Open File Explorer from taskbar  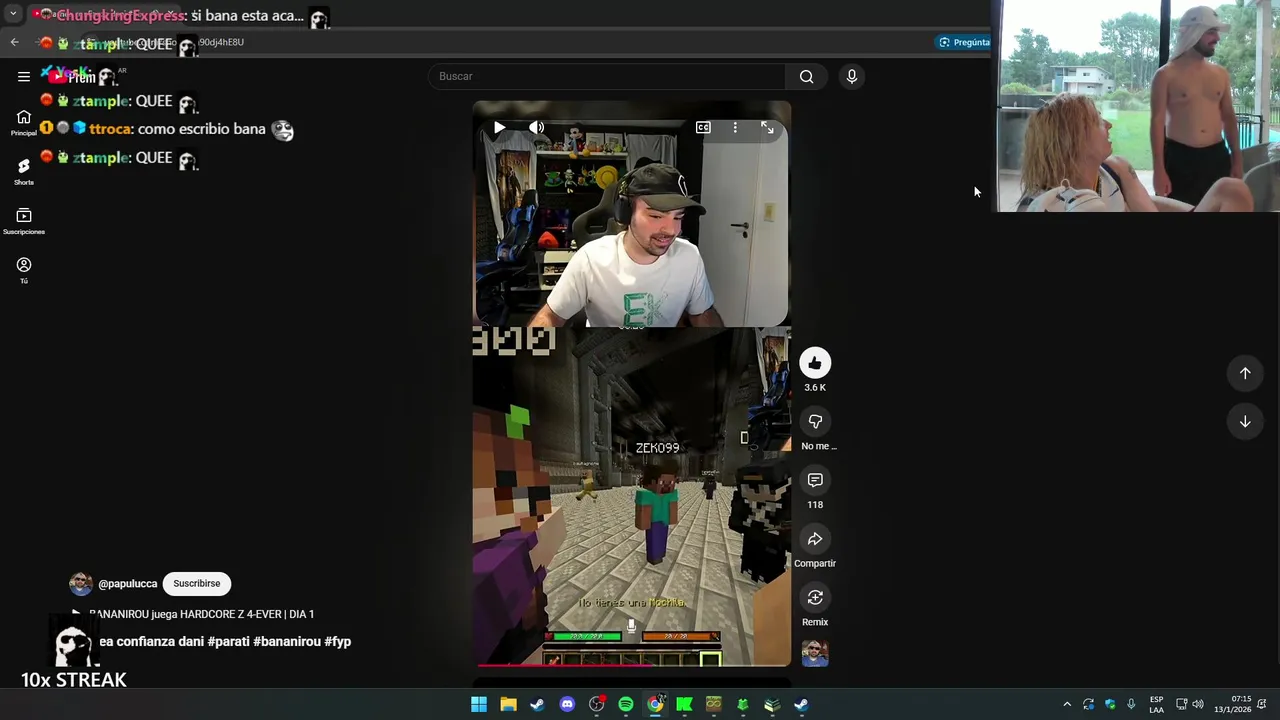[x=508, y=705]
